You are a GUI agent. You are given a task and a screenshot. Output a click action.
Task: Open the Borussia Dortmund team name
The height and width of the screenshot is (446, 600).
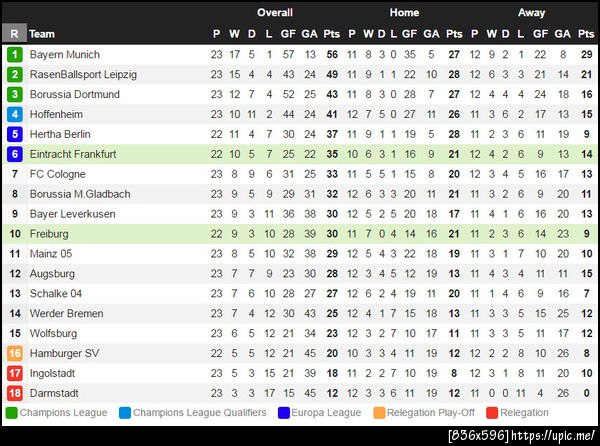[x=74, y=94]
